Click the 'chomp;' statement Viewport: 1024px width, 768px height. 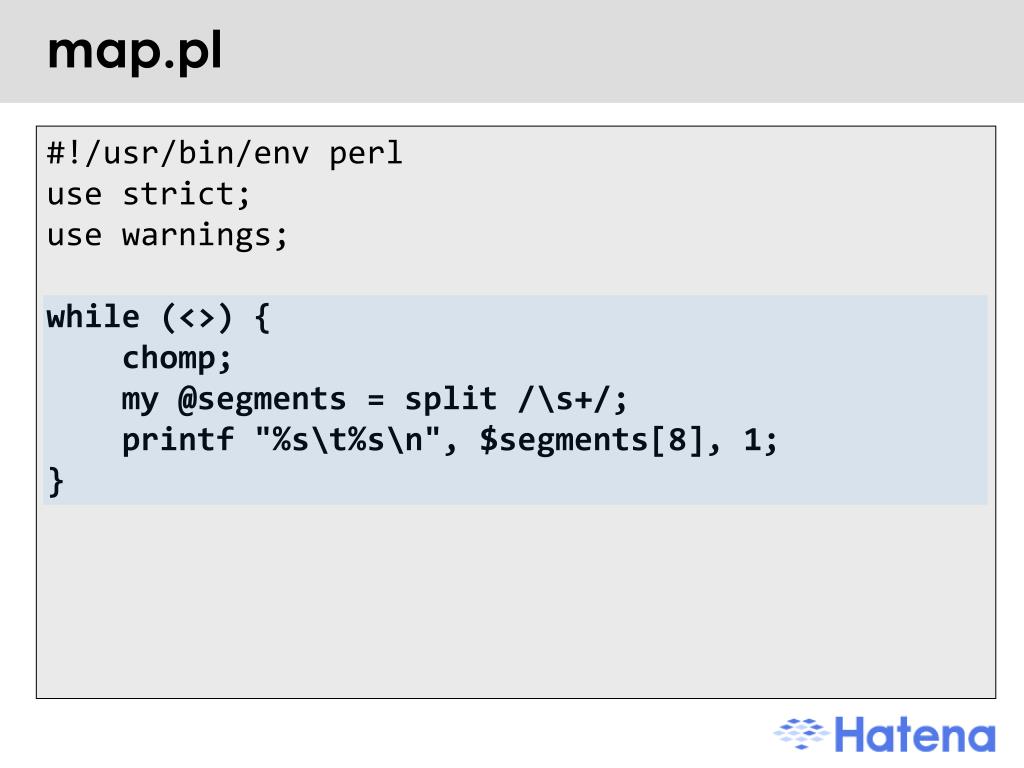[177, 359]
